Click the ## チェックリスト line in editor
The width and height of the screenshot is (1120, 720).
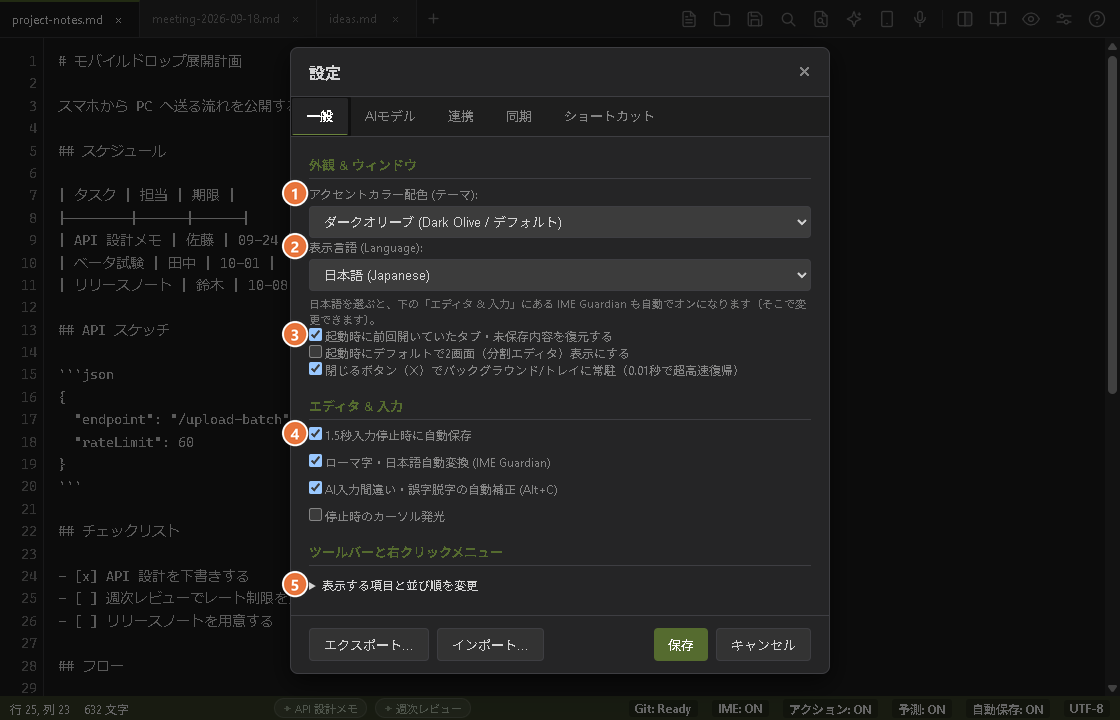pos(119,531)
